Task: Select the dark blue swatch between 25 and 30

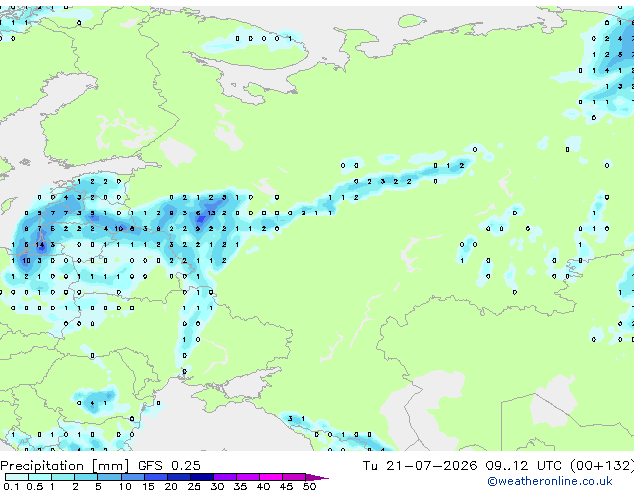Action: pos(201,477)
